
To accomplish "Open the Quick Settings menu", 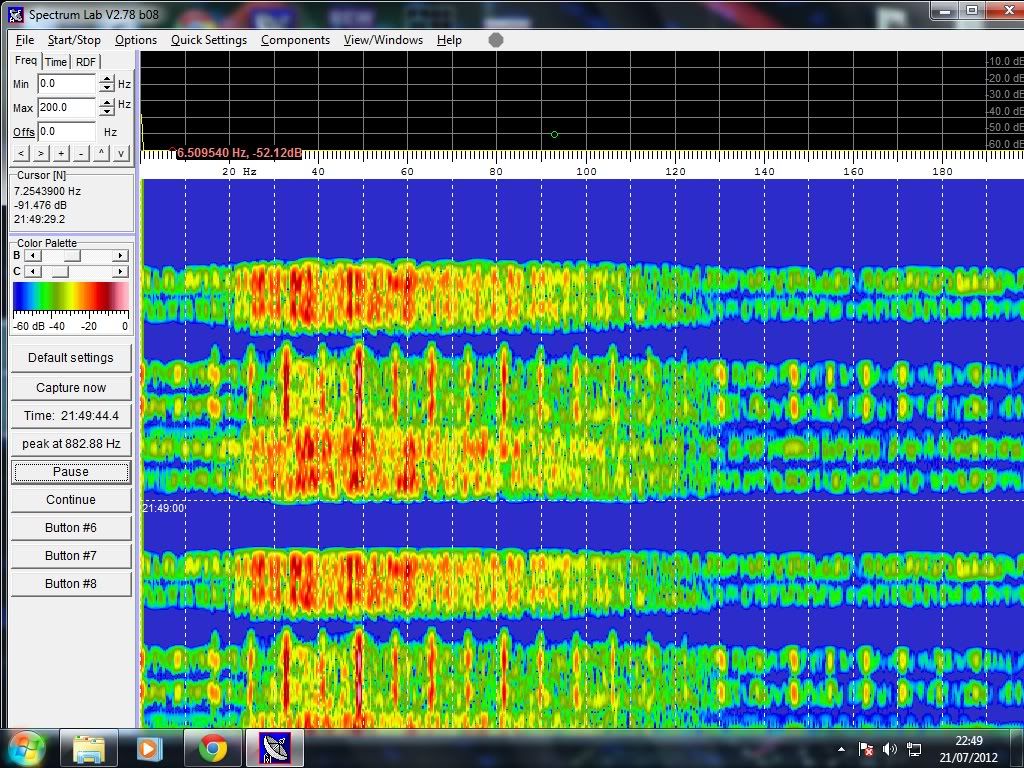I will point(208,40).
